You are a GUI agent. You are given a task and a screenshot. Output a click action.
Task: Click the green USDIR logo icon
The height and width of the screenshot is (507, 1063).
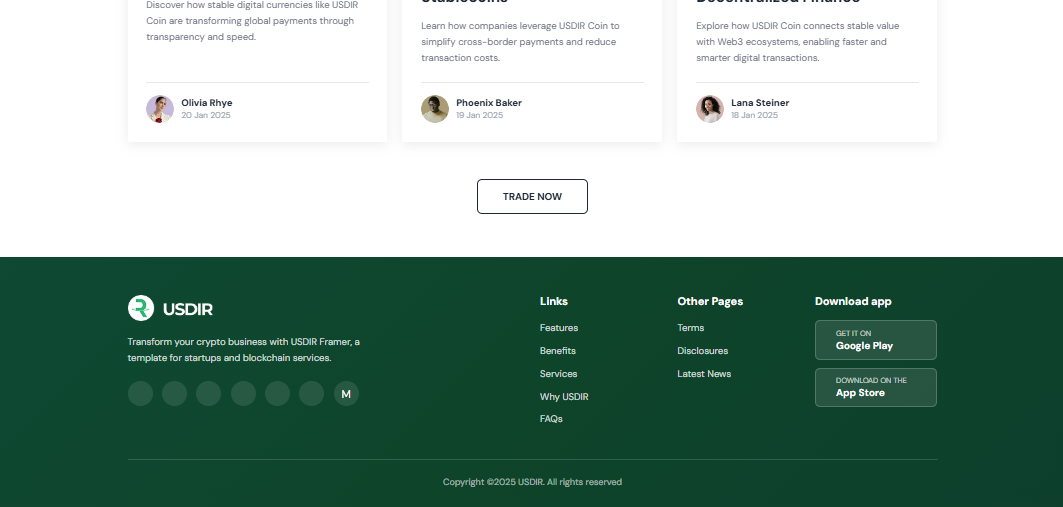[x=141, y=308]
